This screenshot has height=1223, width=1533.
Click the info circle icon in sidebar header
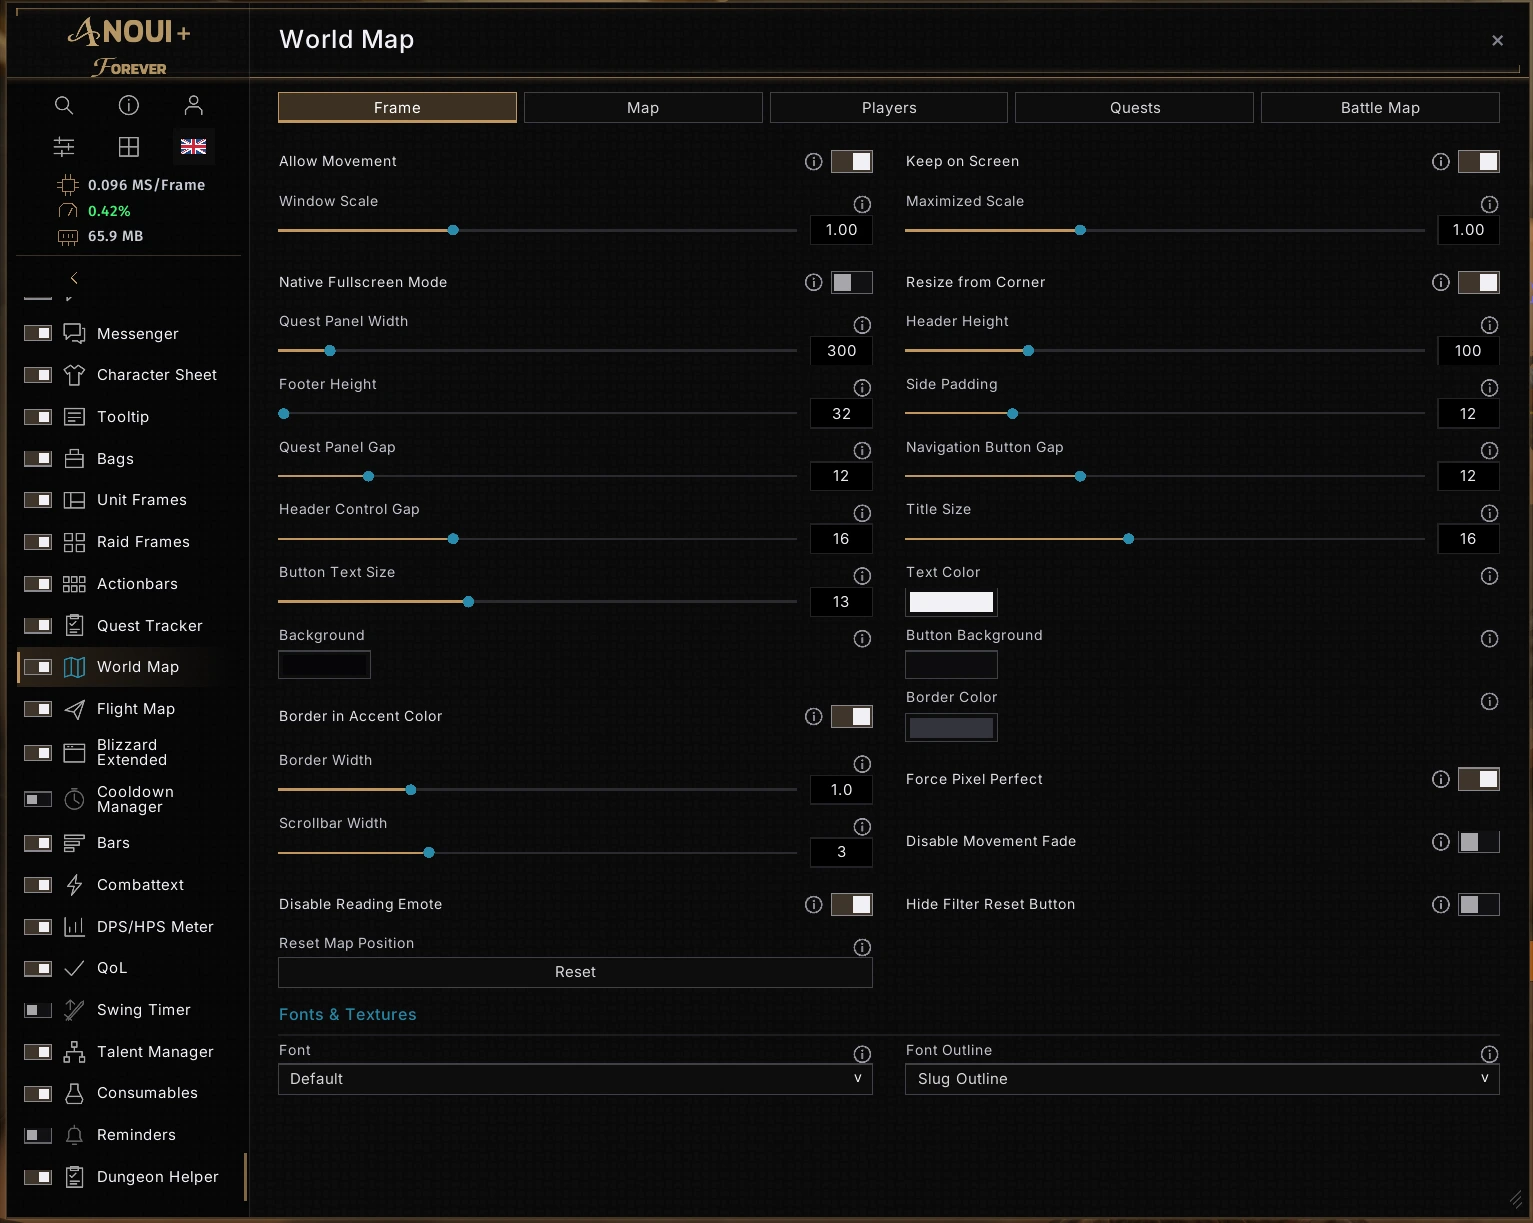[x=129, y=105]
